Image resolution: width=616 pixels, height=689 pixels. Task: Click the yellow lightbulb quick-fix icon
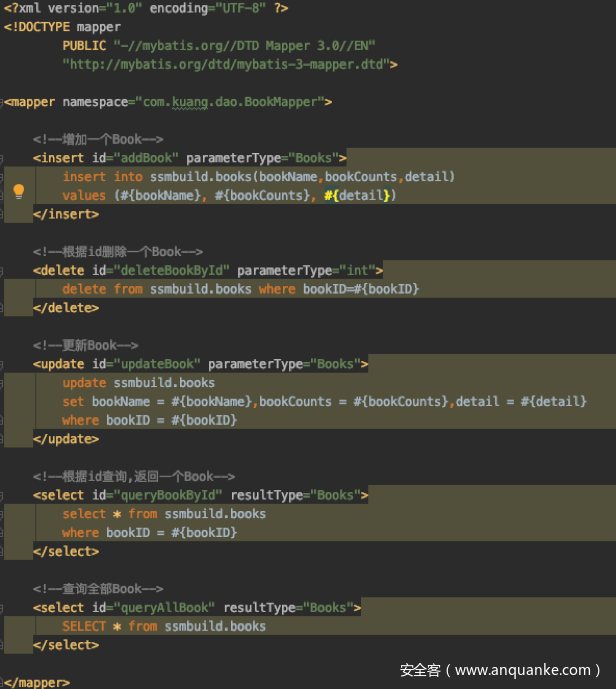[x=18, y=192]
